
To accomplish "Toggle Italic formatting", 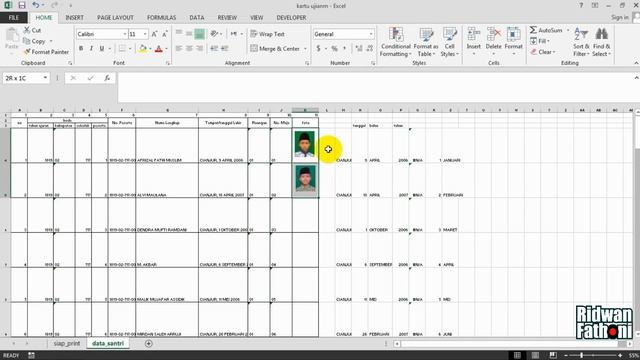I will tap(91, 49).
